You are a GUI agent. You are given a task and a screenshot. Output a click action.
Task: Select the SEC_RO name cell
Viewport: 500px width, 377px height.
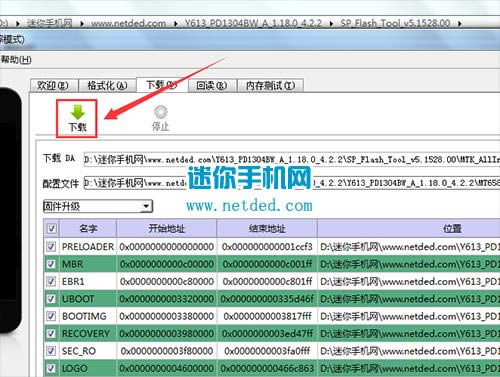click(88, 350)
